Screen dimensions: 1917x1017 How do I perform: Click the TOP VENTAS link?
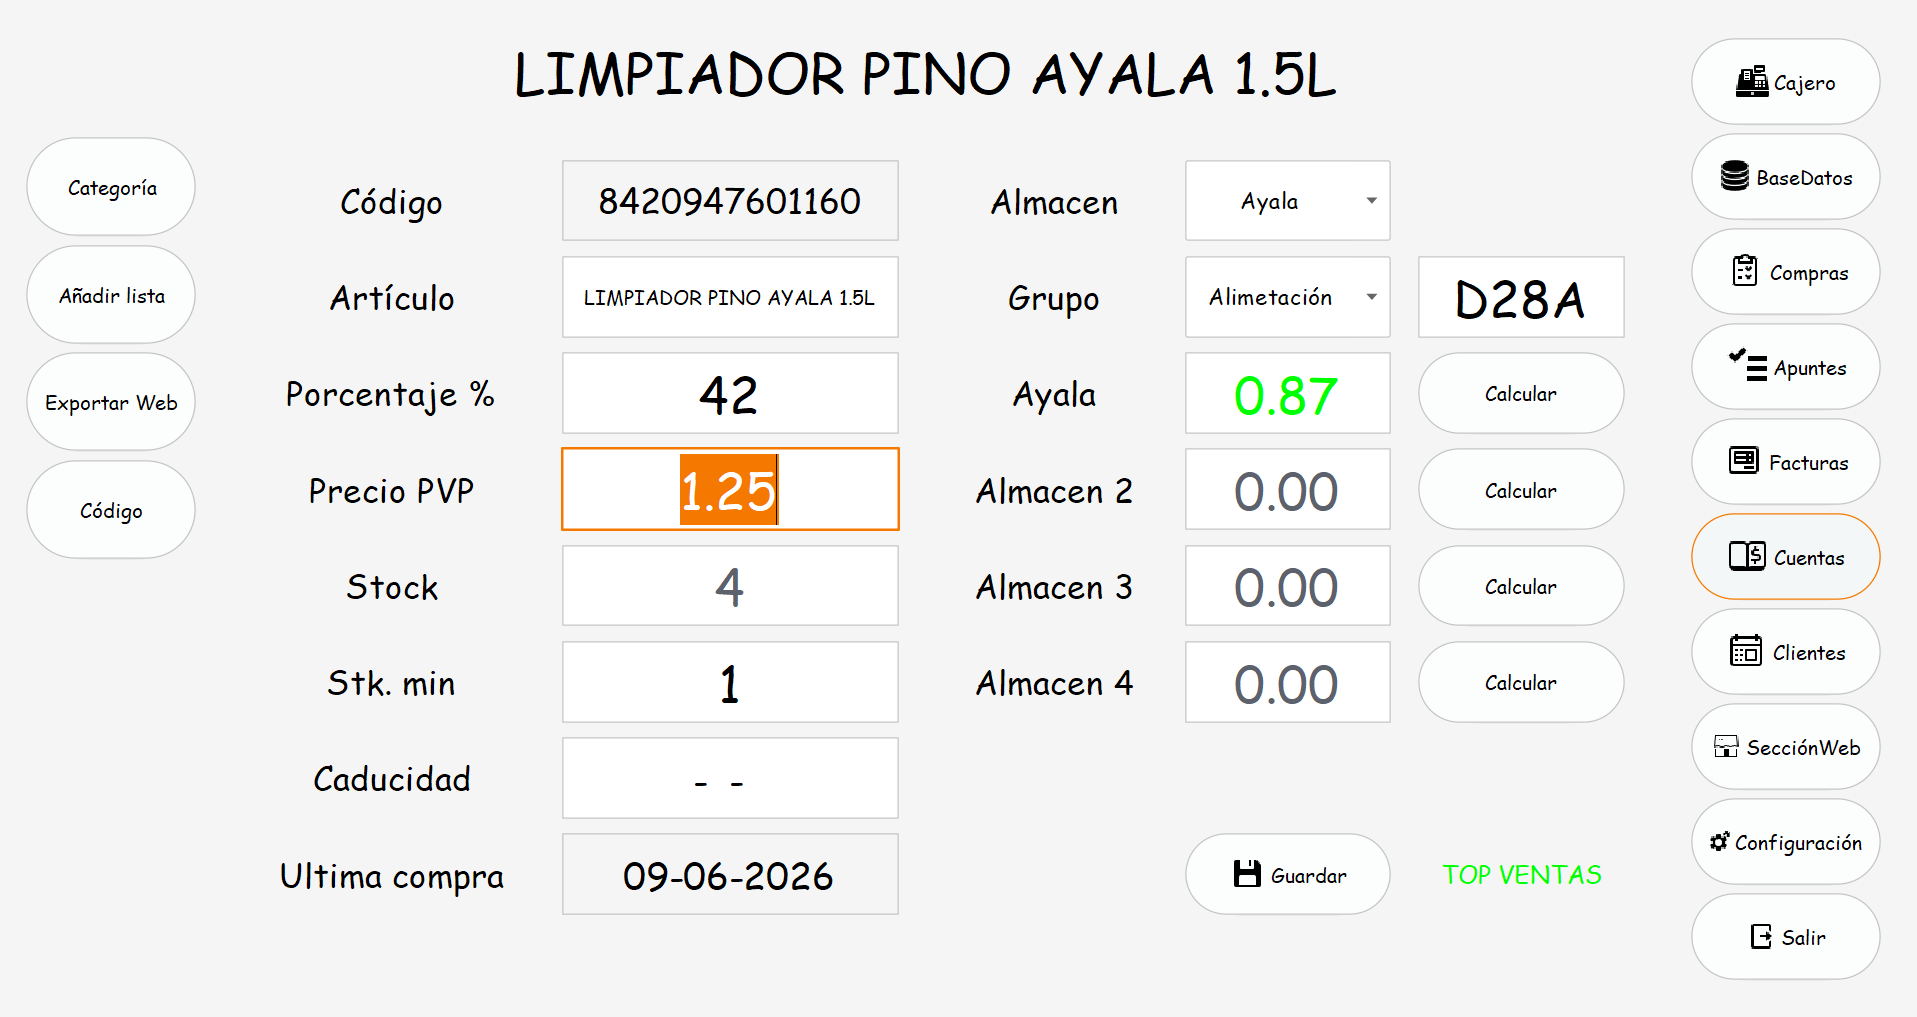(1521, 875)
